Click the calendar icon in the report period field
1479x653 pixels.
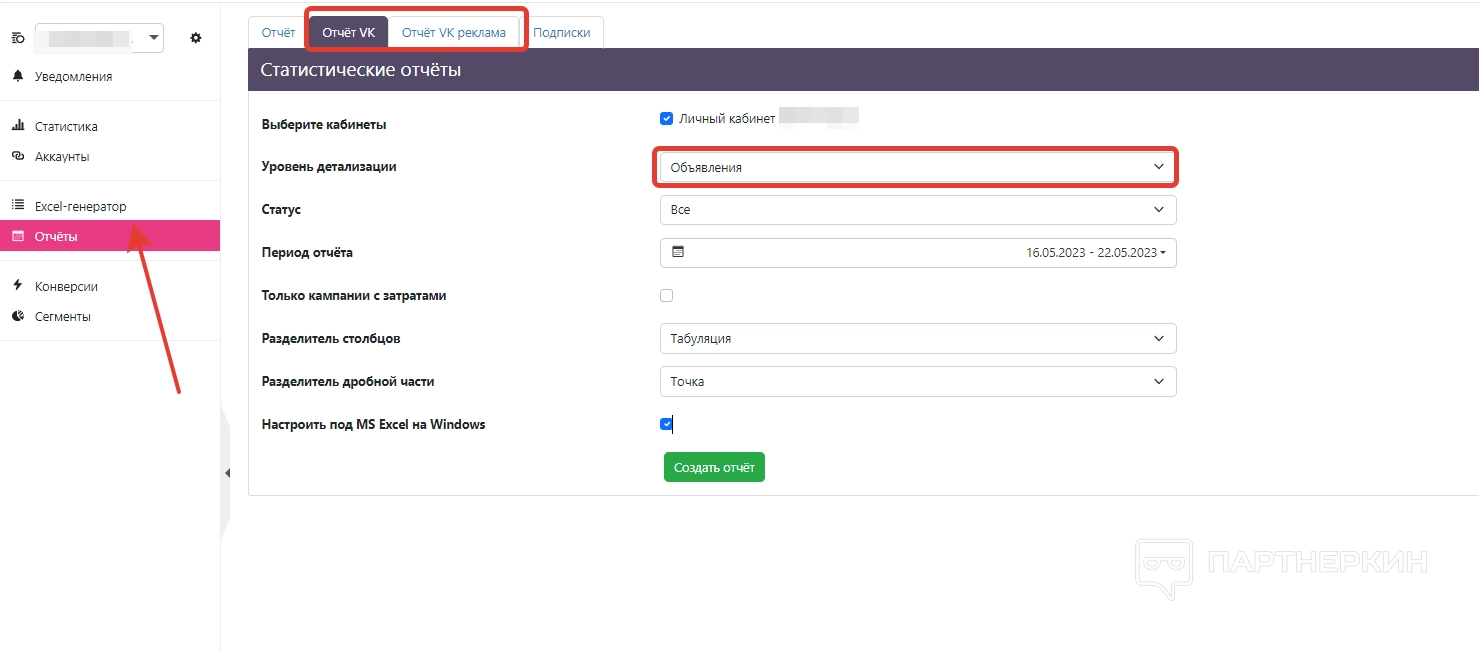[x=678, y=252]
